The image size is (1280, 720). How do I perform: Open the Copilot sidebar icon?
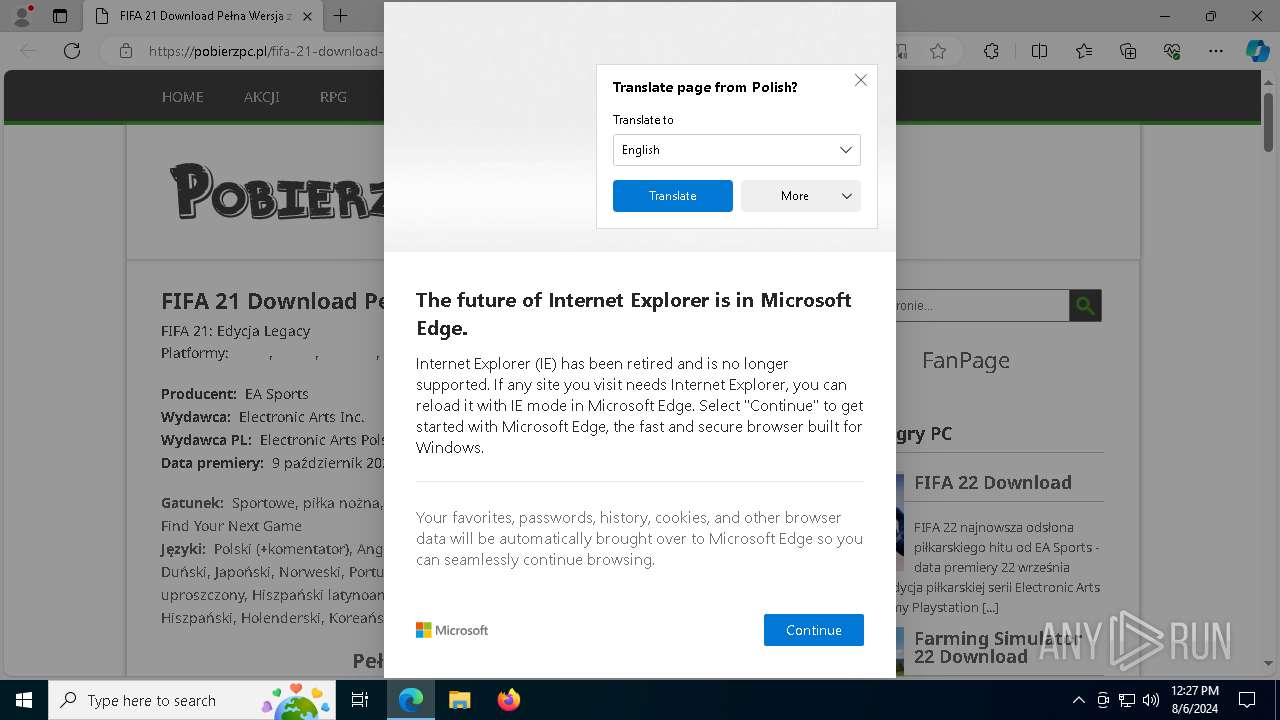coord(1257,51)
